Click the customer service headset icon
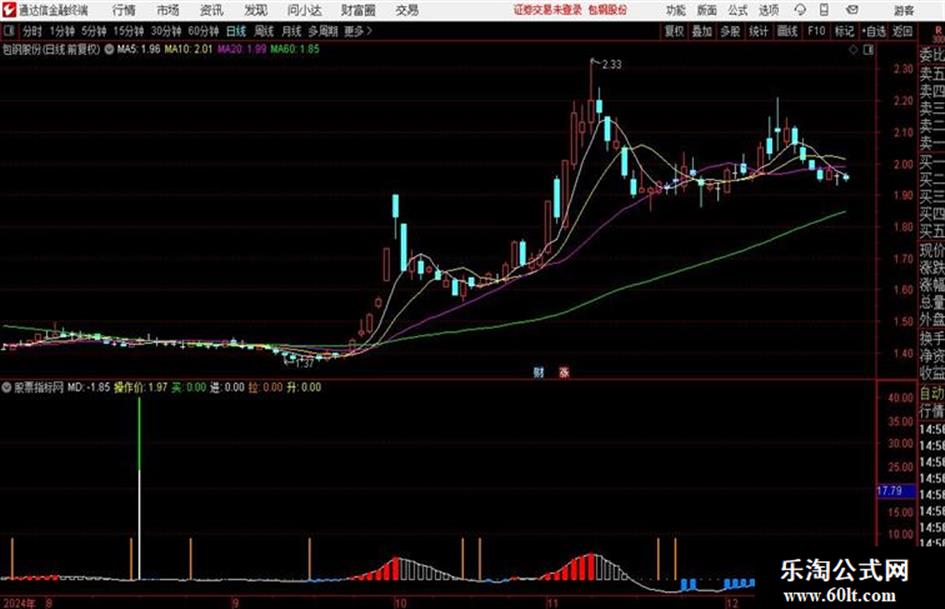Image resolution: width=945 pixels, height=609 pixels. point(800,10)
